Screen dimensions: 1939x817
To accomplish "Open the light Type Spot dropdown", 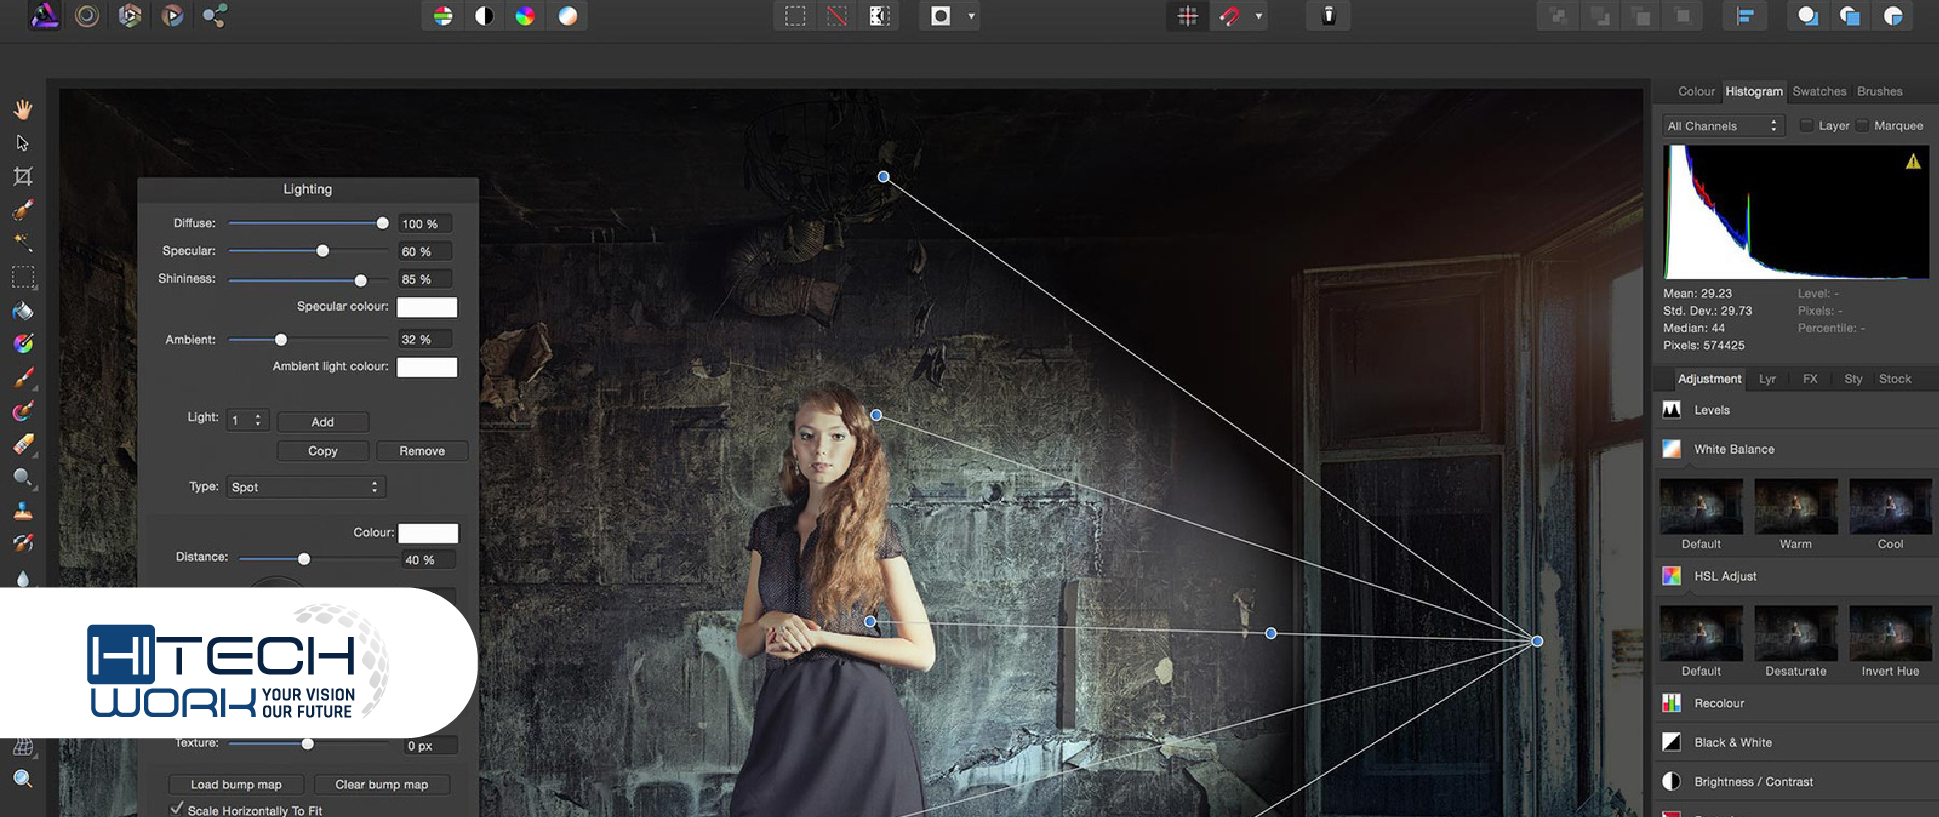I will [306, 487].
